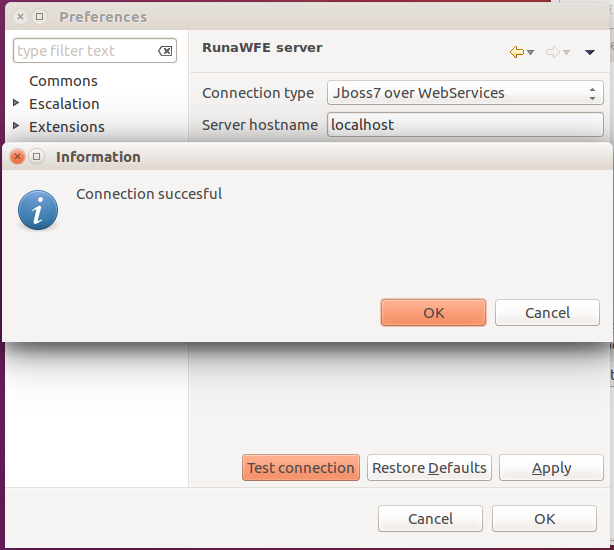Close the Information dialog with the red X
Screen dimensions: 614x550
pos(18,156)
